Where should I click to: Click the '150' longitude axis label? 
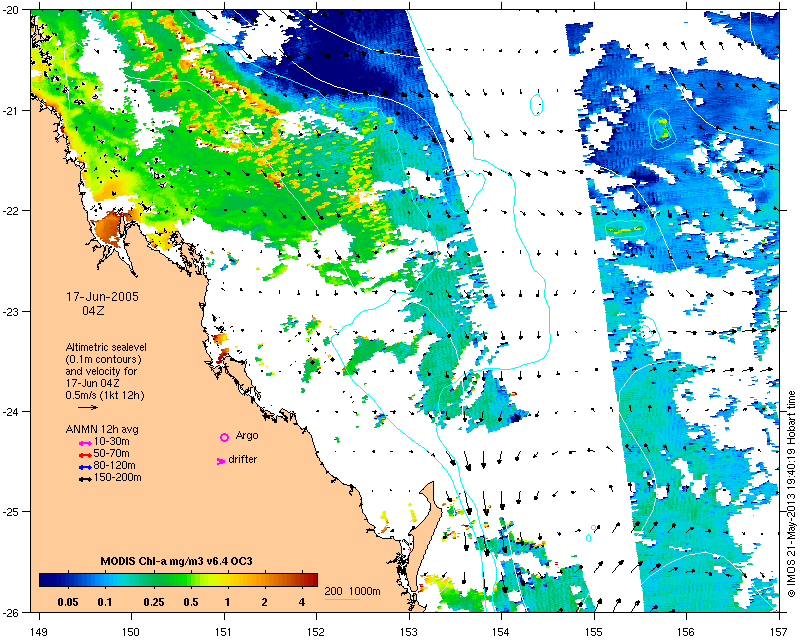pyautogui.click(x=131, y=632)
